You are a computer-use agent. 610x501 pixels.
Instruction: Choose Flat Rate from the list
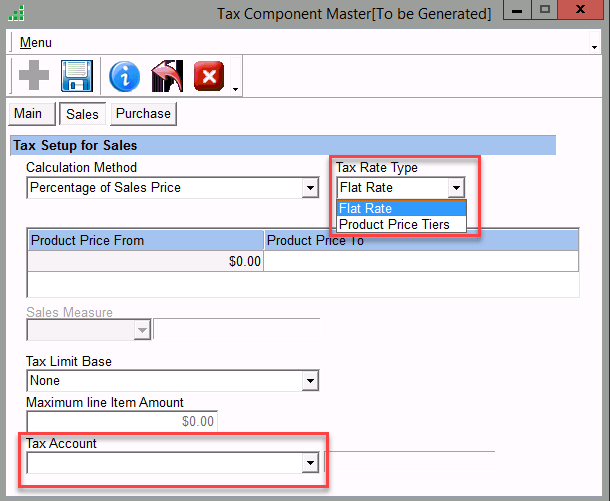(401, 208)
